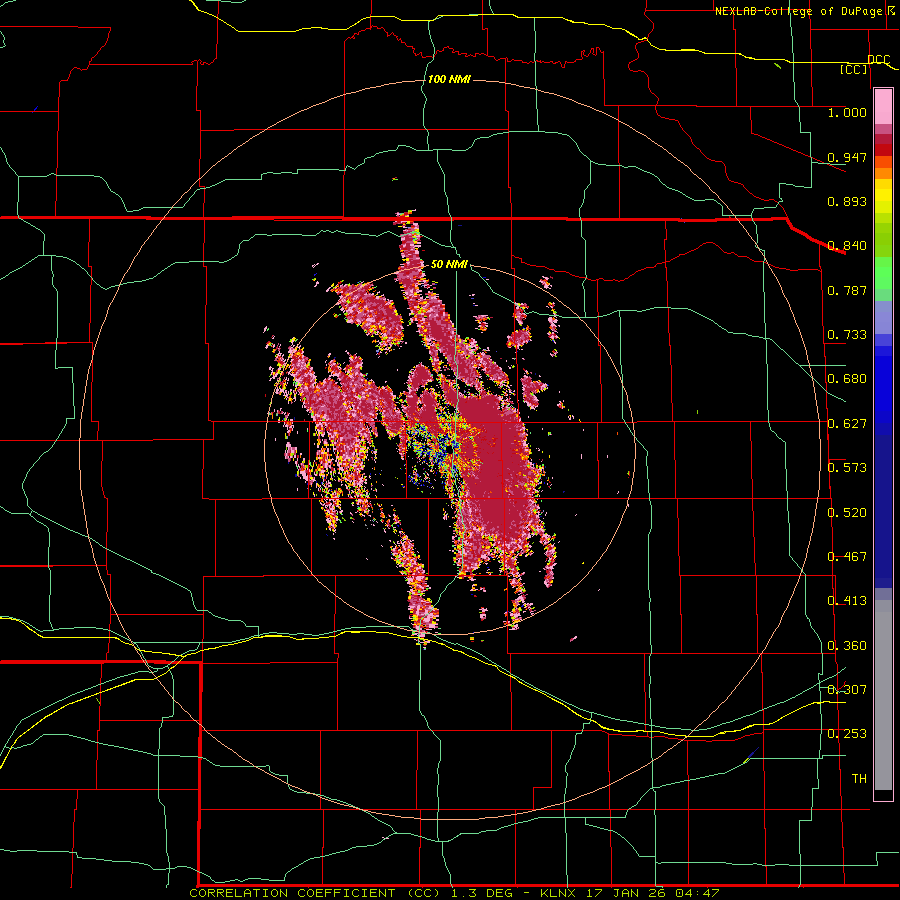
Task: Click the 100 NMI range ring label
Action: point(449,79)
